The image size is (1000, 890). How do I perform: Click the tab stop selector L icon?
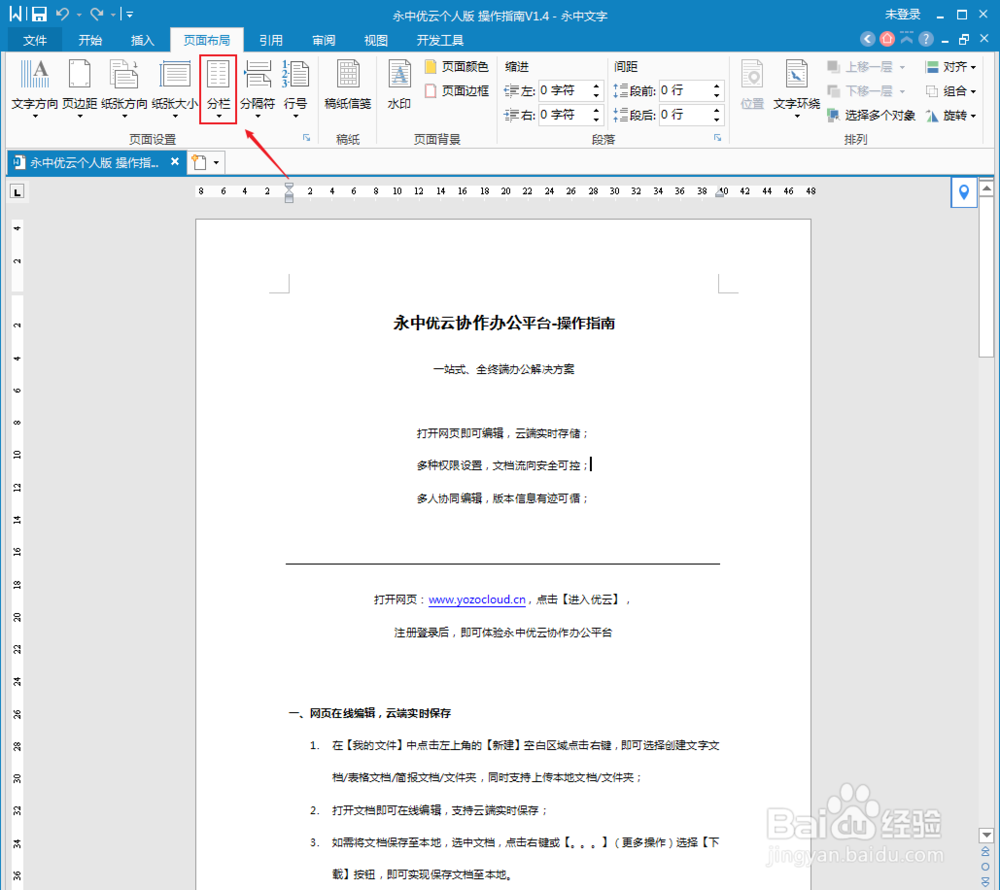(17, 191)
